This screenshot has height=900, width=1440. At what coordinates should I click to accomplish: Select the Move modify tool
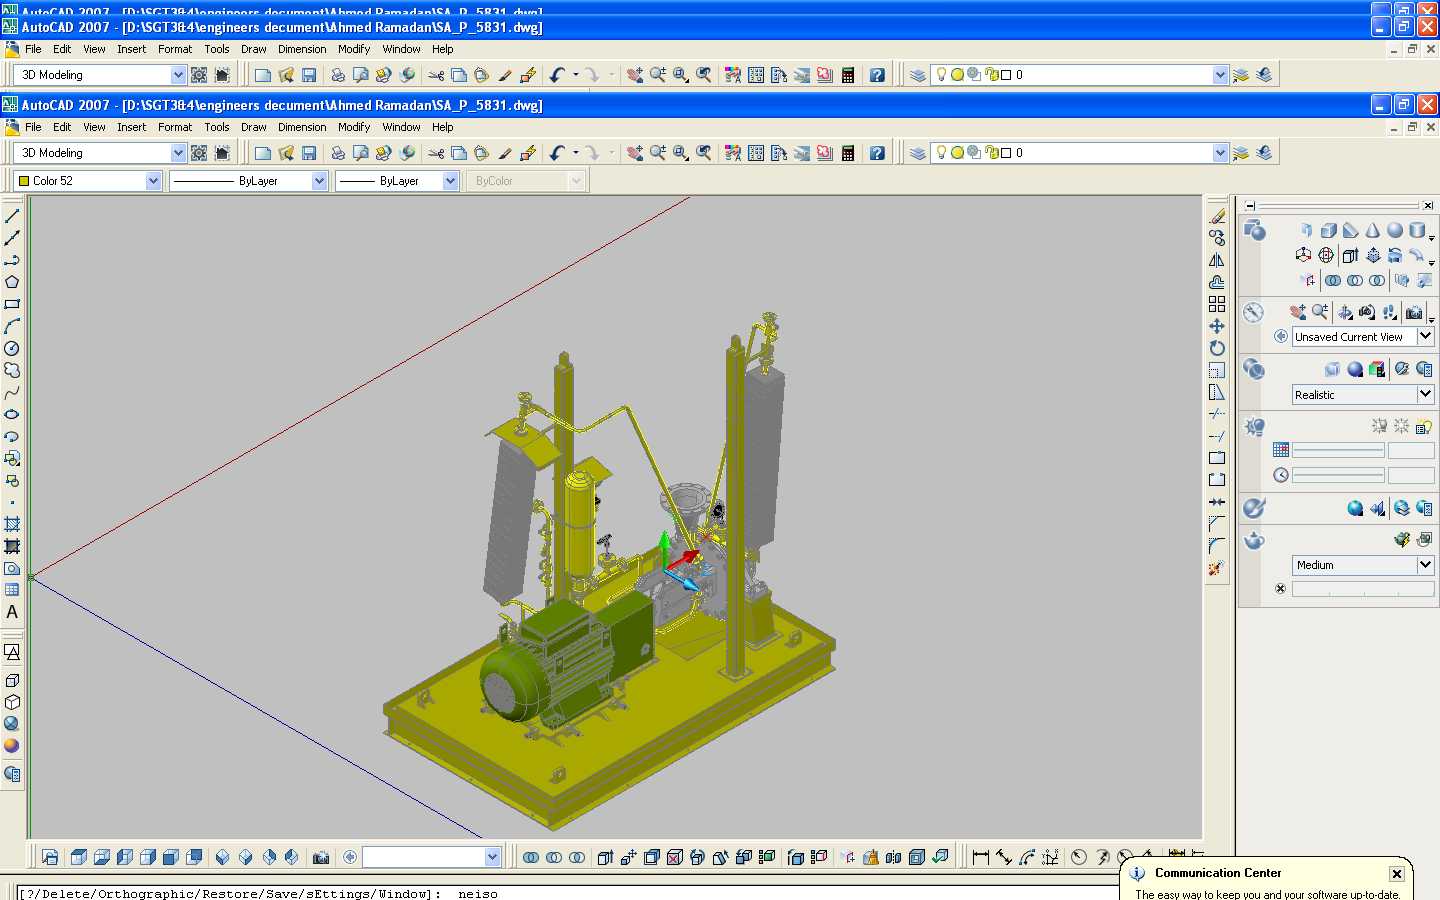tap(1217, 326)
